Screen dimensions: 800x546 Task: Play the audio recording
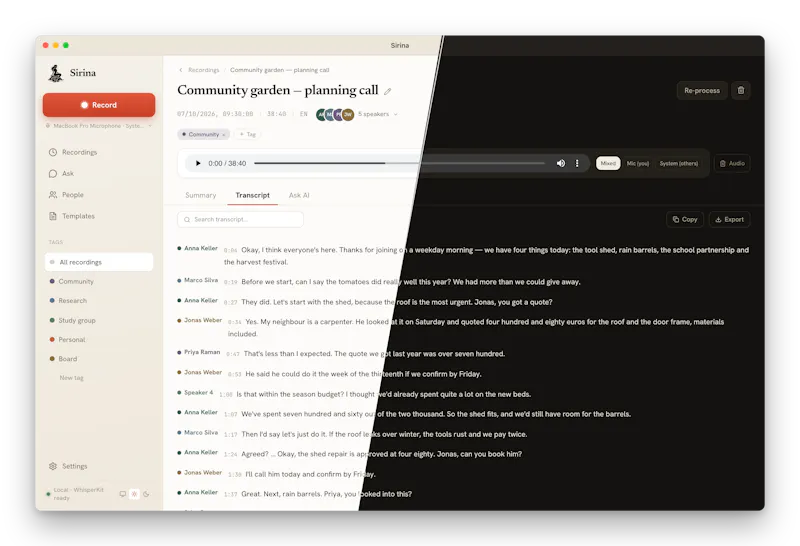pyautogui.click(x=198, y=163)
